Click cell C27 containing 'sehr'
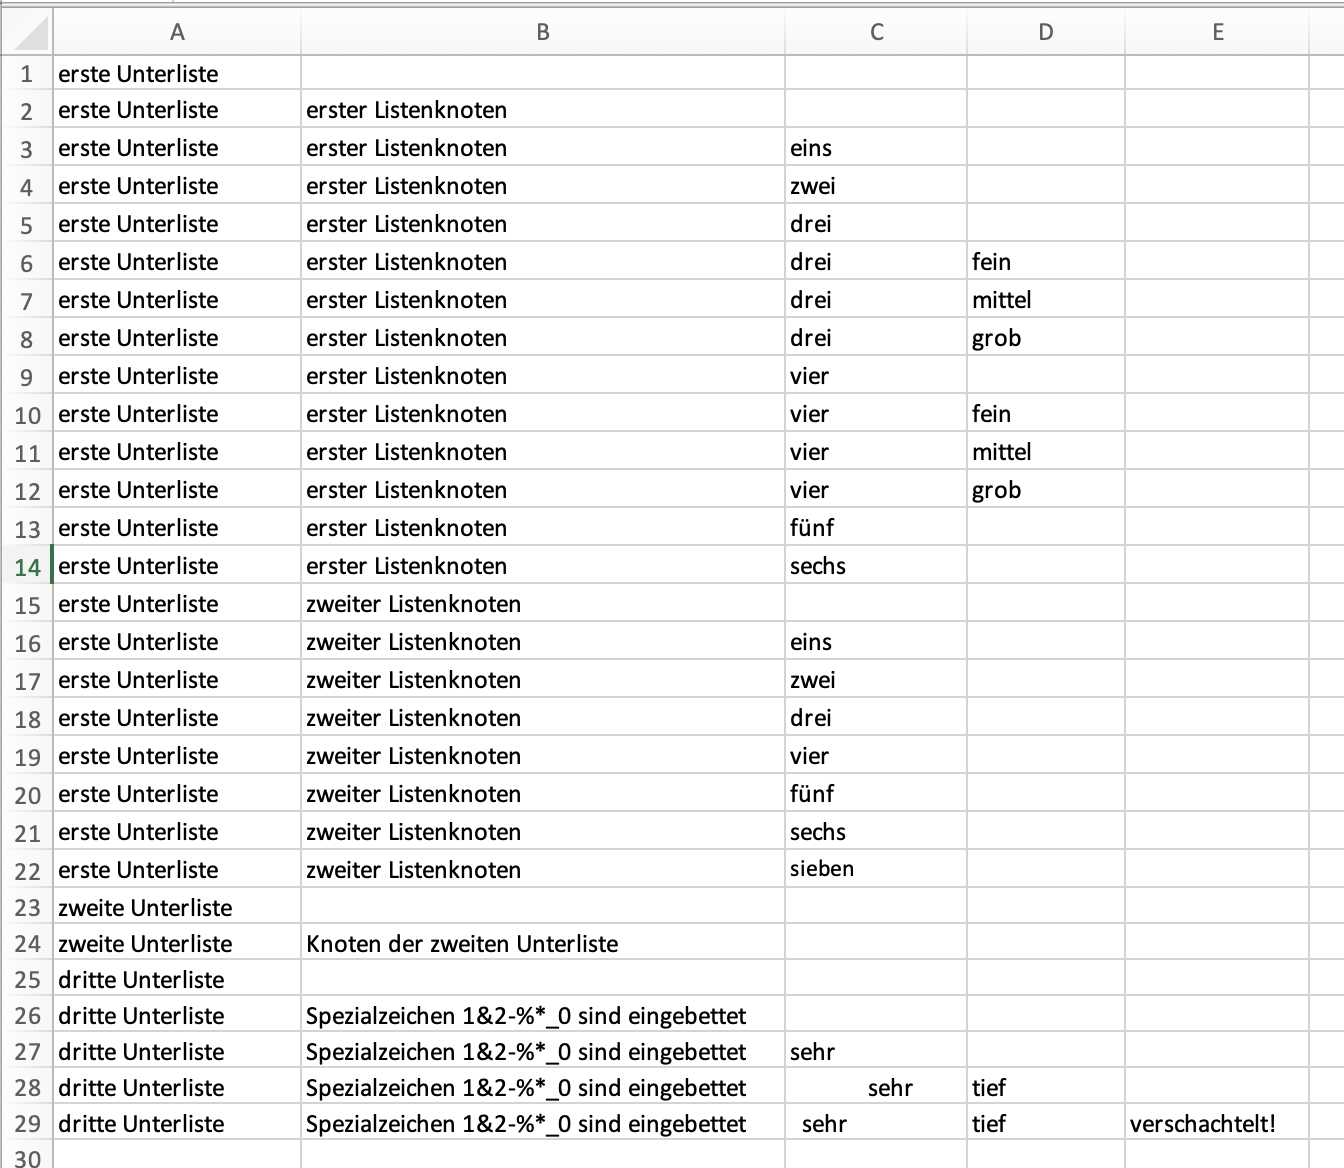The height and width of the screenshot is (1168, 1344). pos(876,1051)
